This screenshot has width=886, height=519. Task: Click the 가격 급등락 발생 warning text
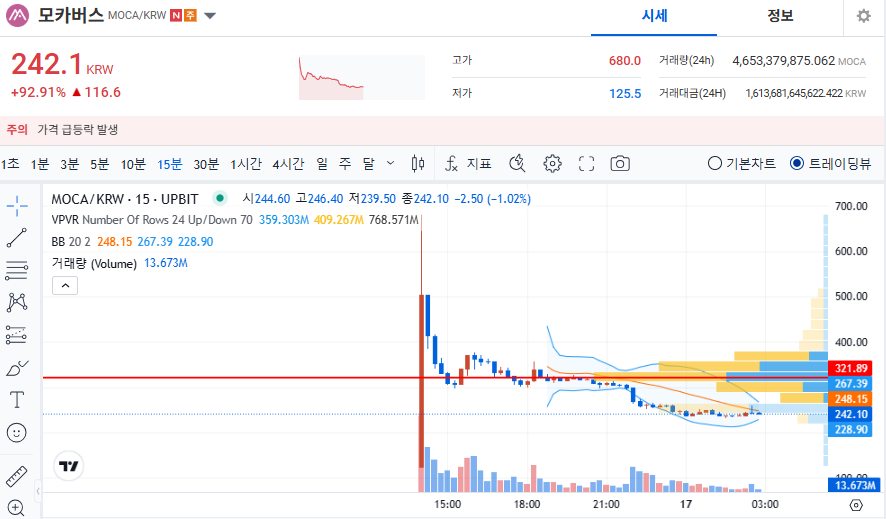coord(77,130)
